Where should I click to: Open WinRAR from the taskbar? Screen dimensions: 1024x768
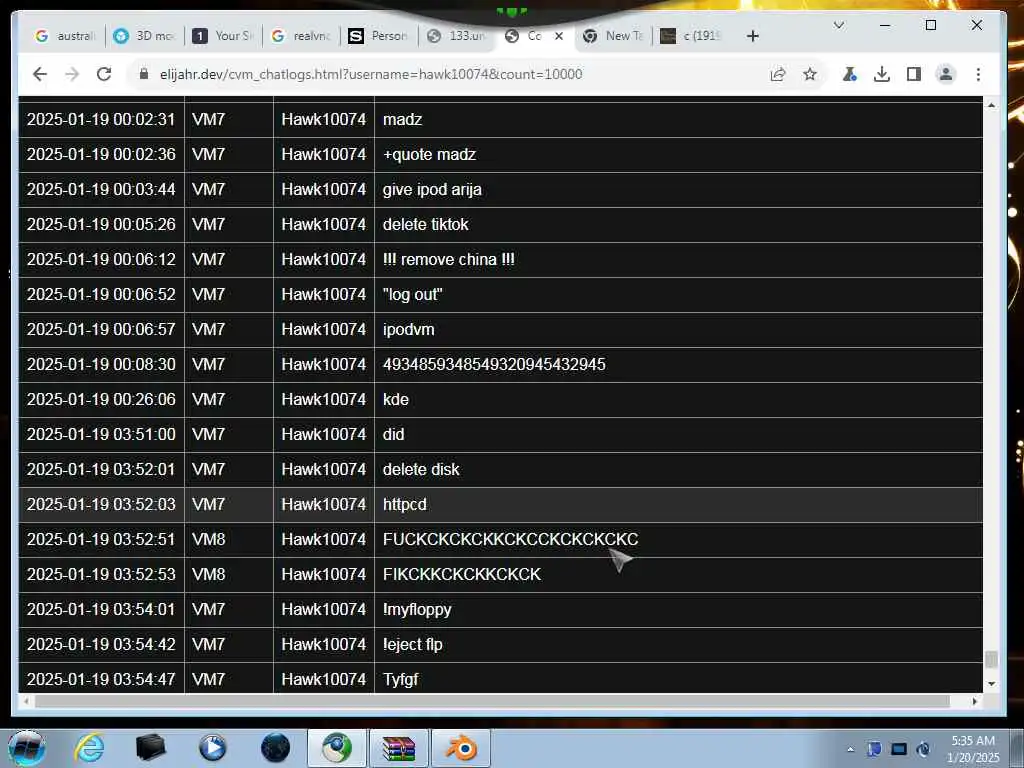pyautogui.click(x=399, y=748)
